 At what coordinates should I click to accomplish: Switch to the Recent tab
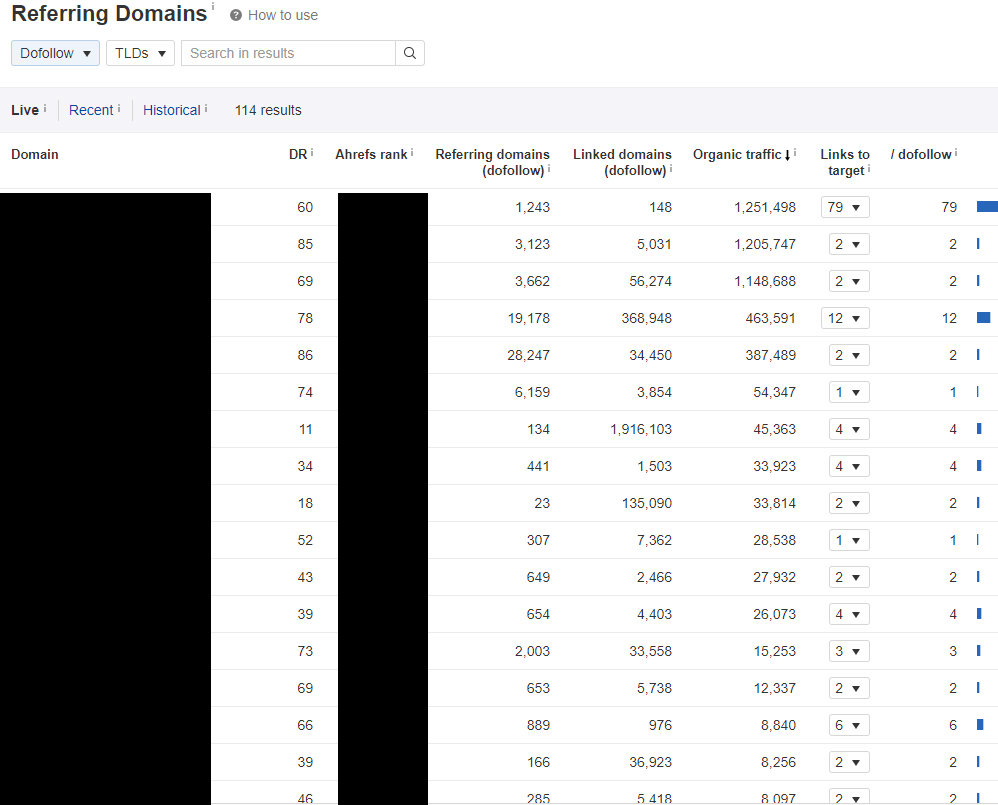point(91,110)
